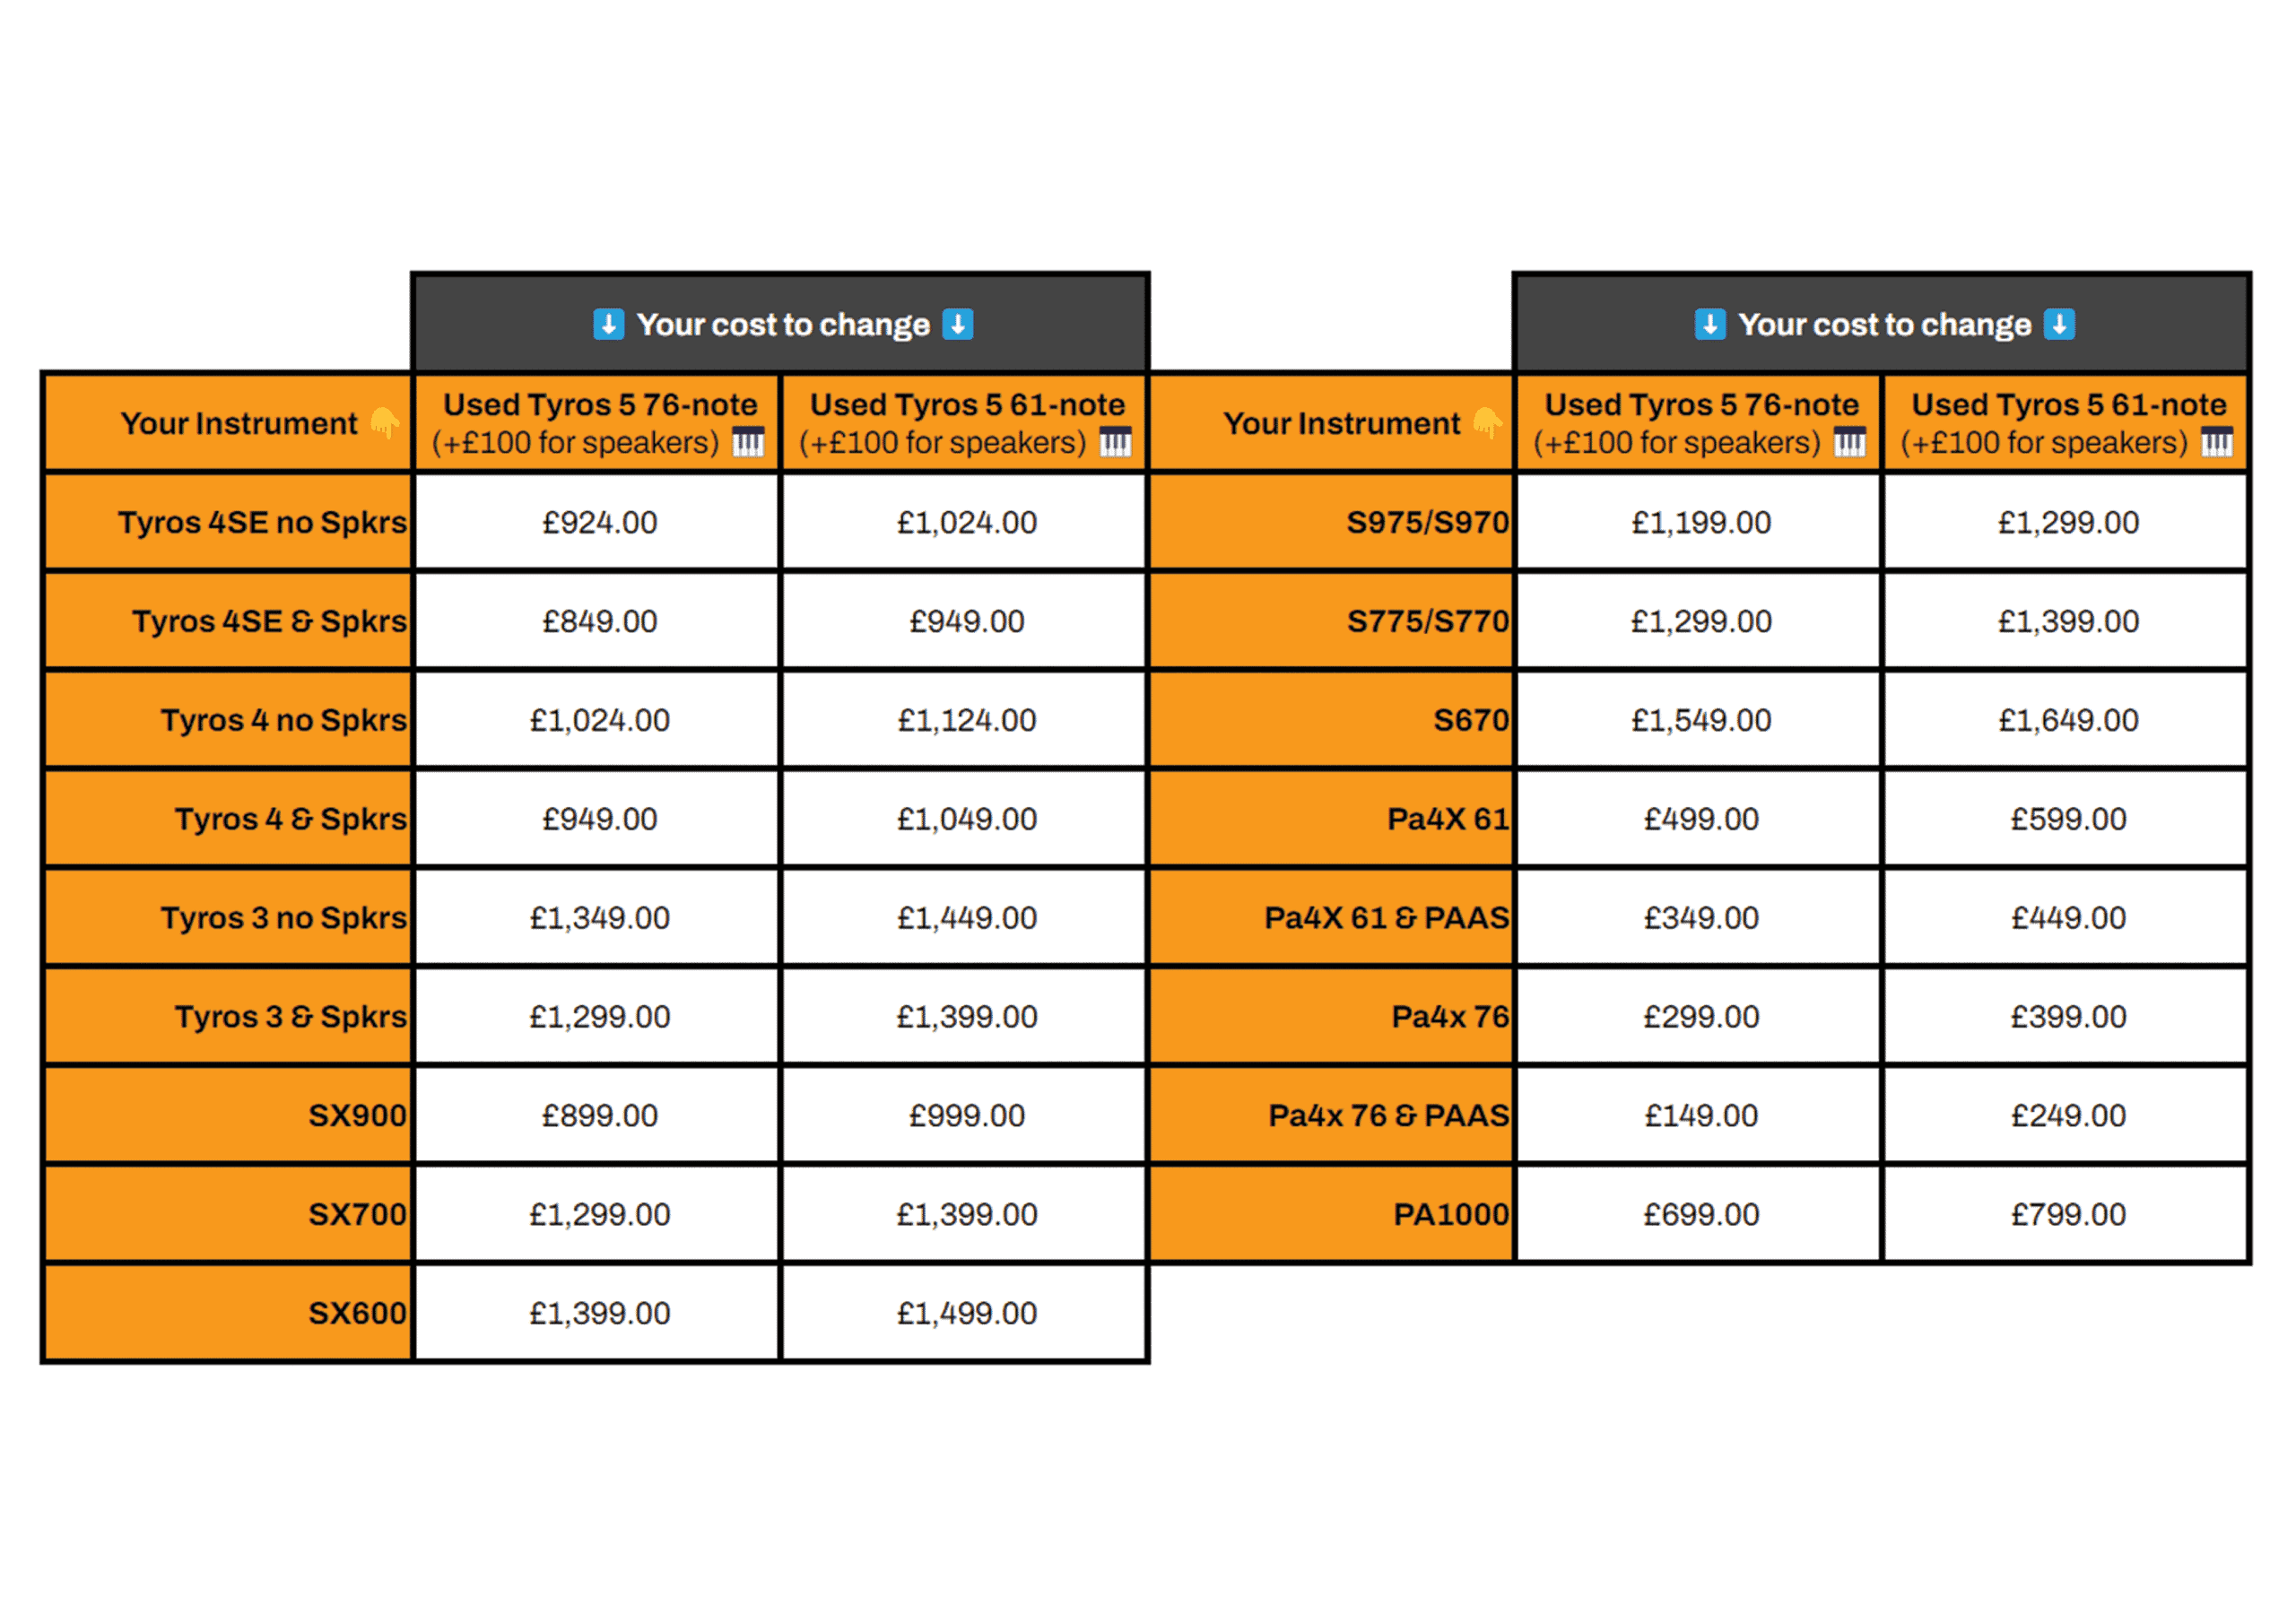Click the blue down-arrow after left table's "Your cost to change"

tap(957, 324)
